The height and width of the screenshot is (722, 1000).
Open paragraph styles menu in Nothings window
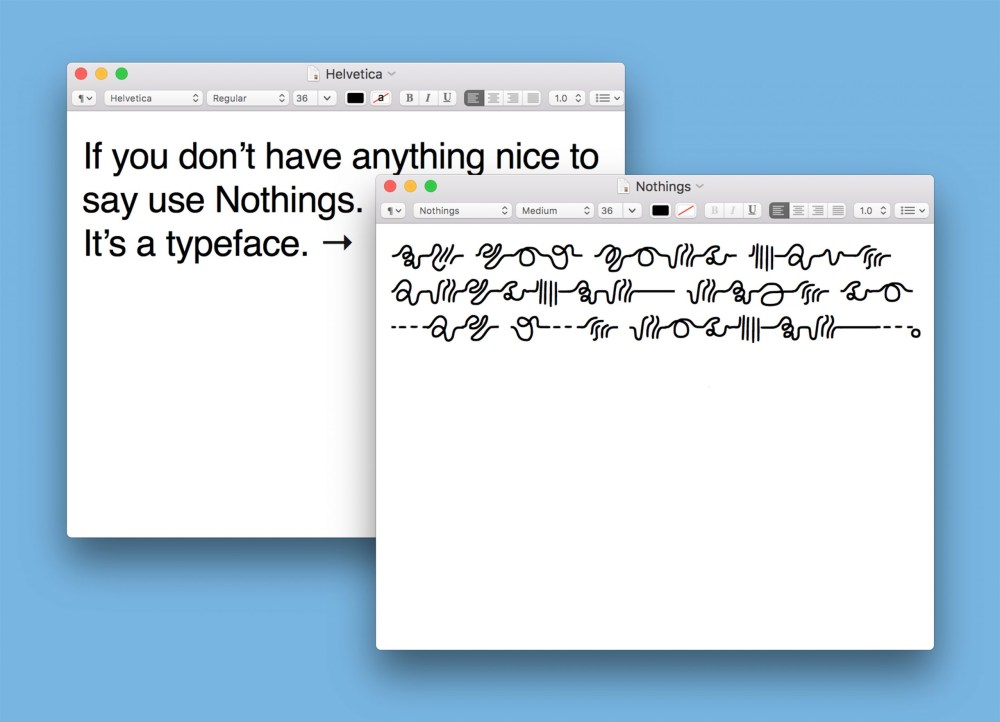pos(394,211)
